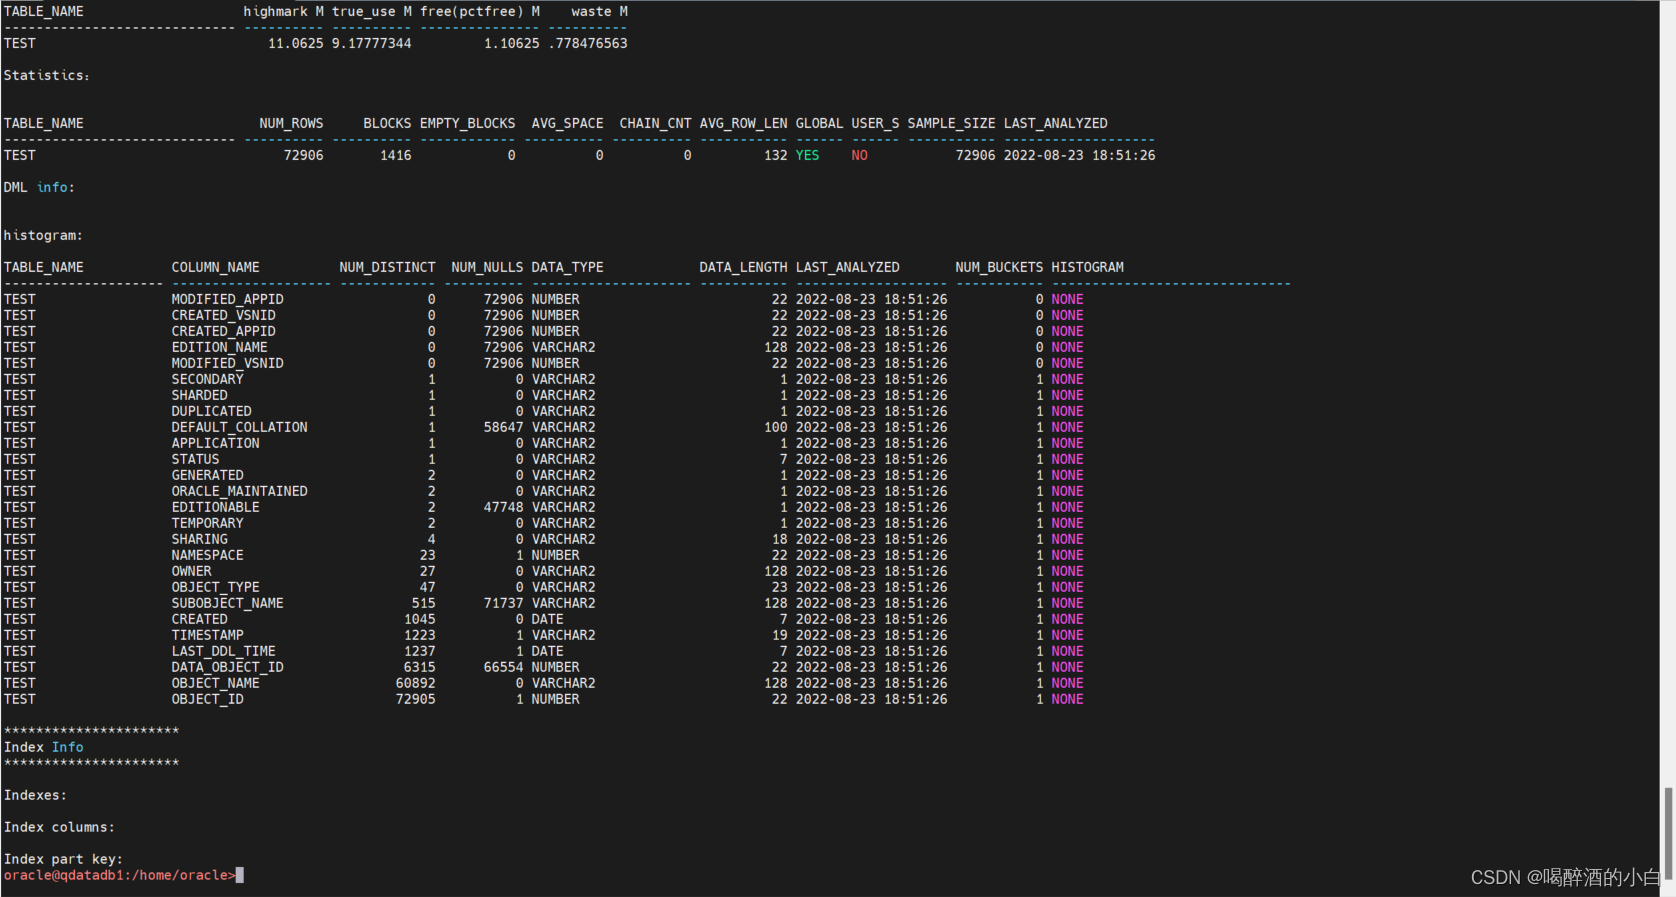
Task: Select the "AVG_SPACE" column header
Action: coord(567,124)
